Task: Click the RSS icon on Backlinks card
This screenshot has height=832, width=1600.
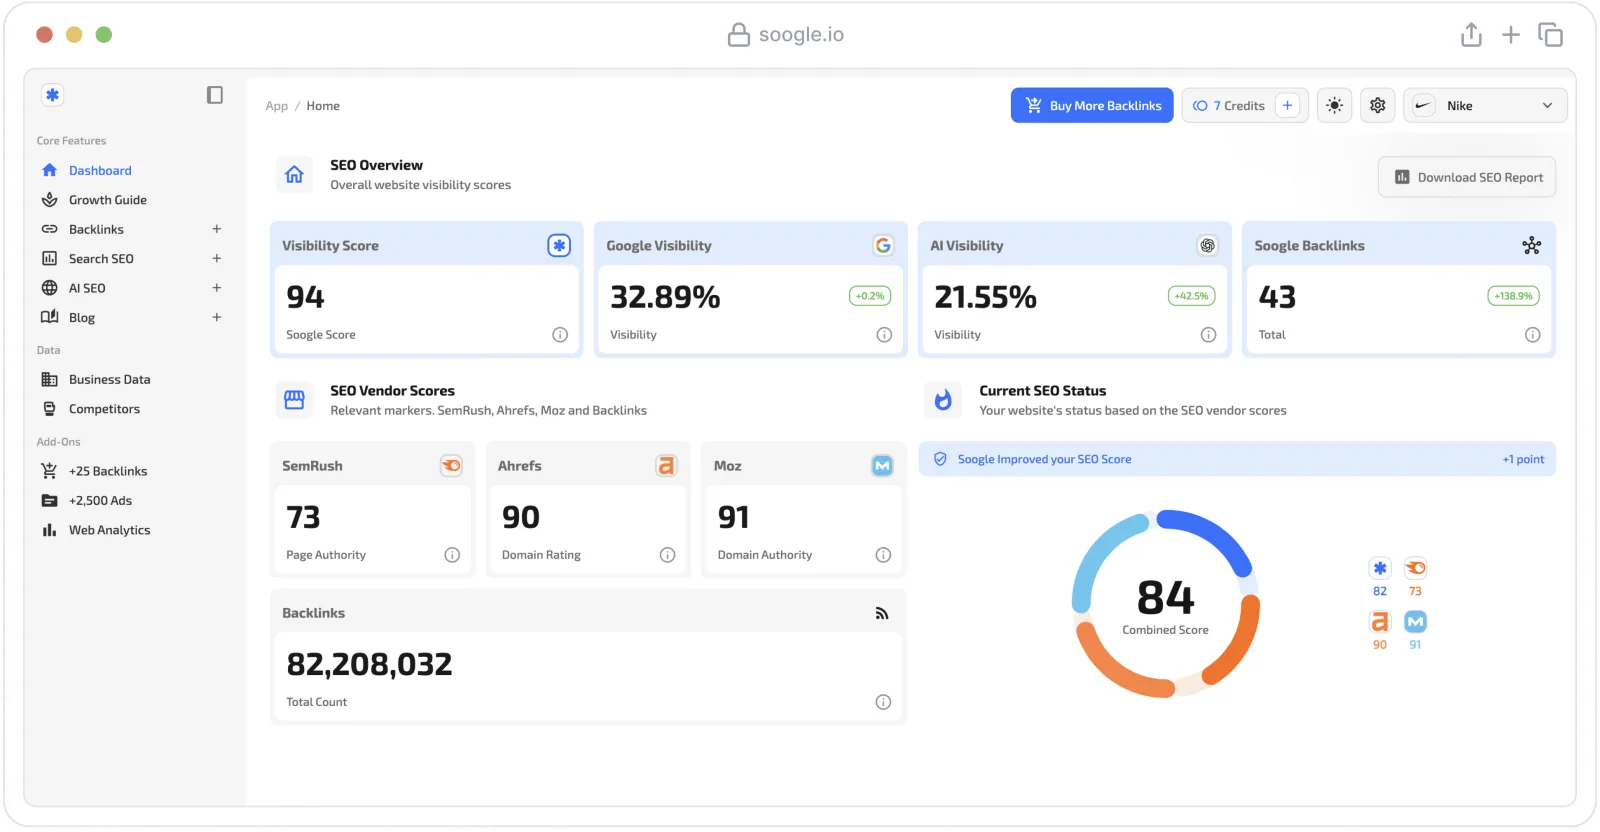Action: pyautogui.click(x=882, y=613)
